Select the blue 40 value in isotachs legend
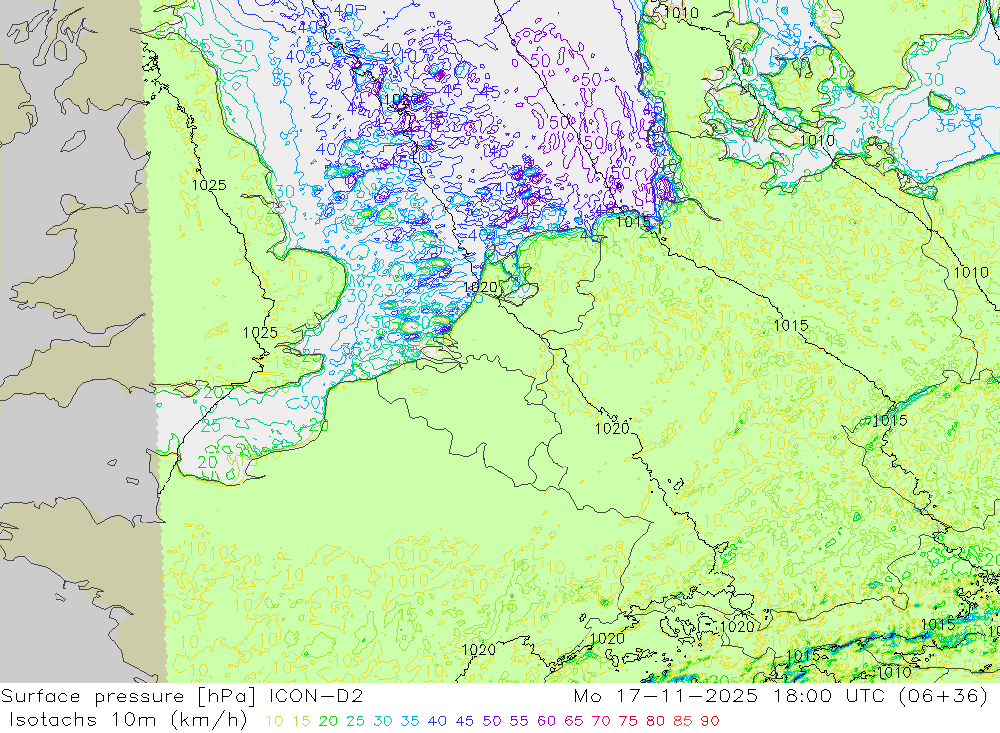Viewport: 1000px width, 733px height. [x=438, y=721]
